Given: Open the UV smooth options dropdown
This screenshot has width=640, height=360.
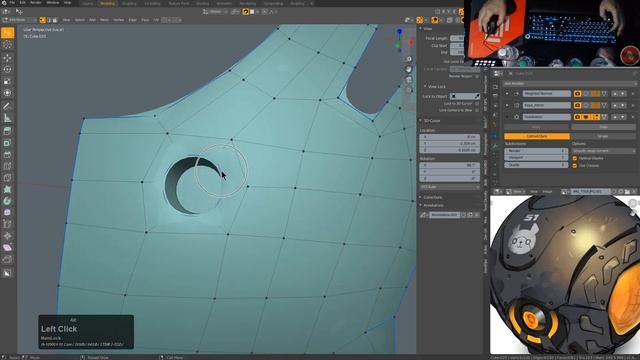Looking at the screenshot, I should [604, 151].
